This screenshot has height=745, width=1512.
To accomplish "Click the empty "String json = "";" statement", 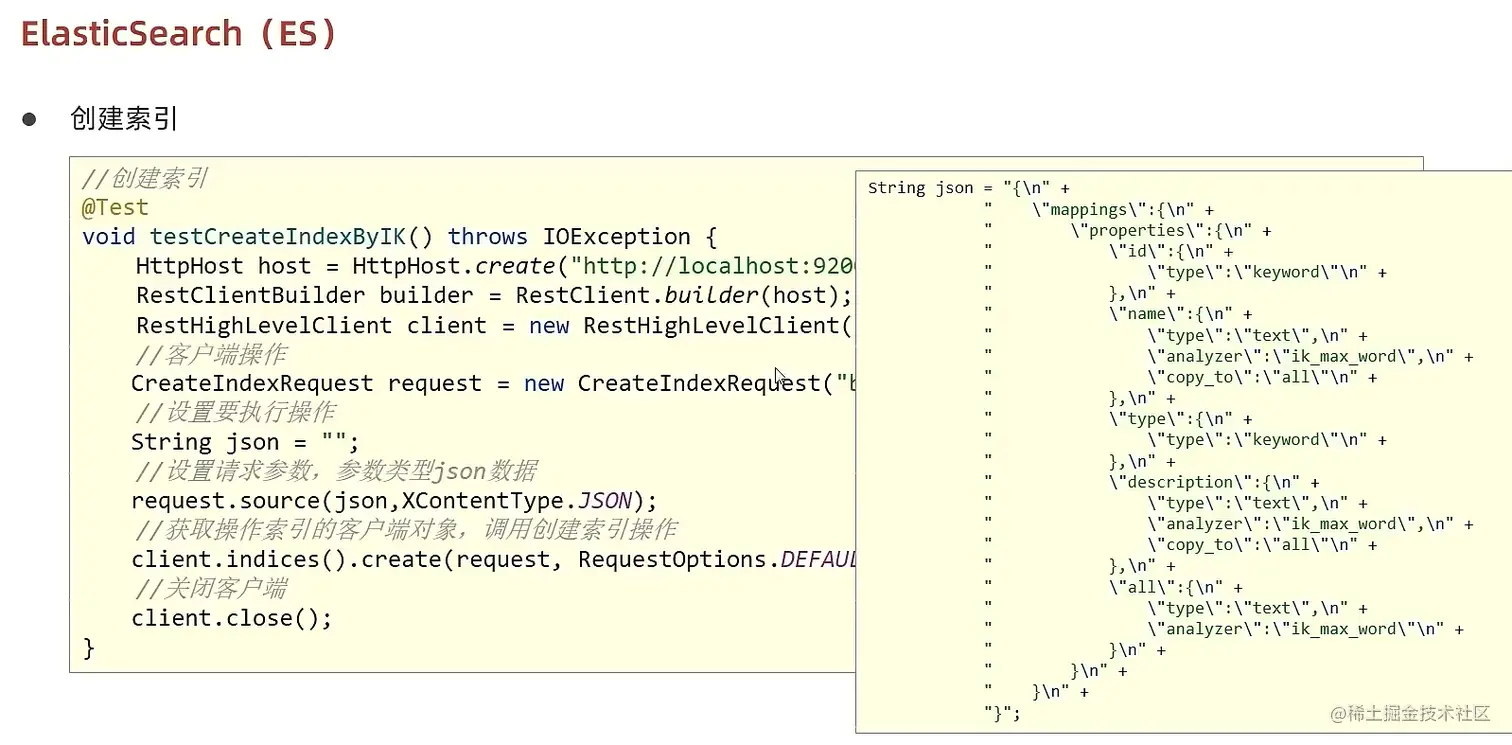I will [x=245, y=442].
